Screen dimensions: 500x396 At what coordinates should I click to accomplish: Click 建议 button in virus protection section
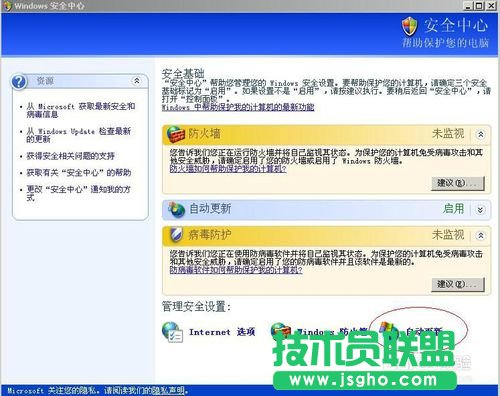click(x=458, y=284)
